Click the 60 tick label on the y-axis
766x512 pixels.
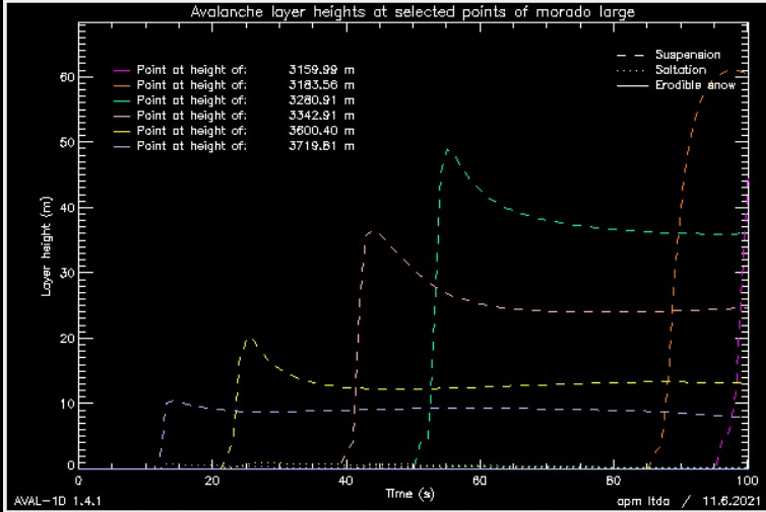[x=66, y=77]
